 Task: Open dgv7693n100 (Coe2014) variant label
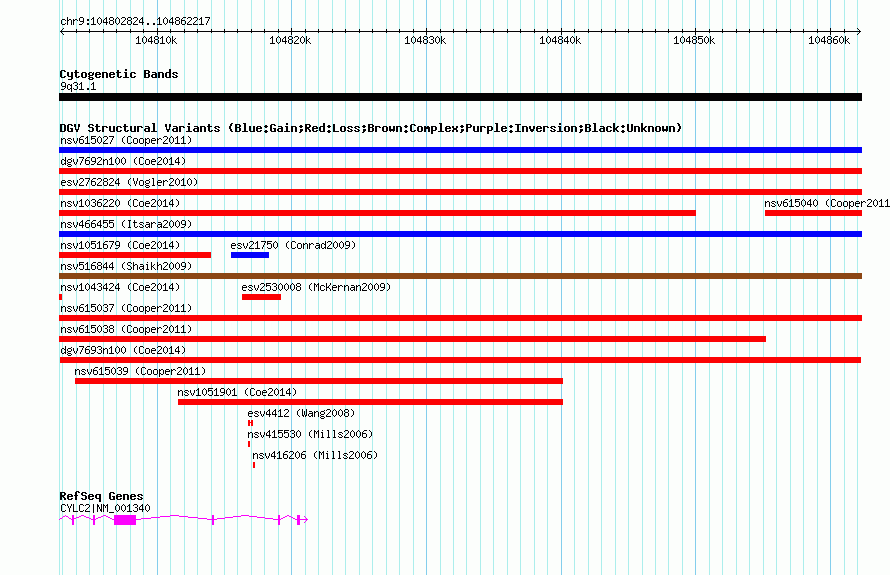[123, 350]
